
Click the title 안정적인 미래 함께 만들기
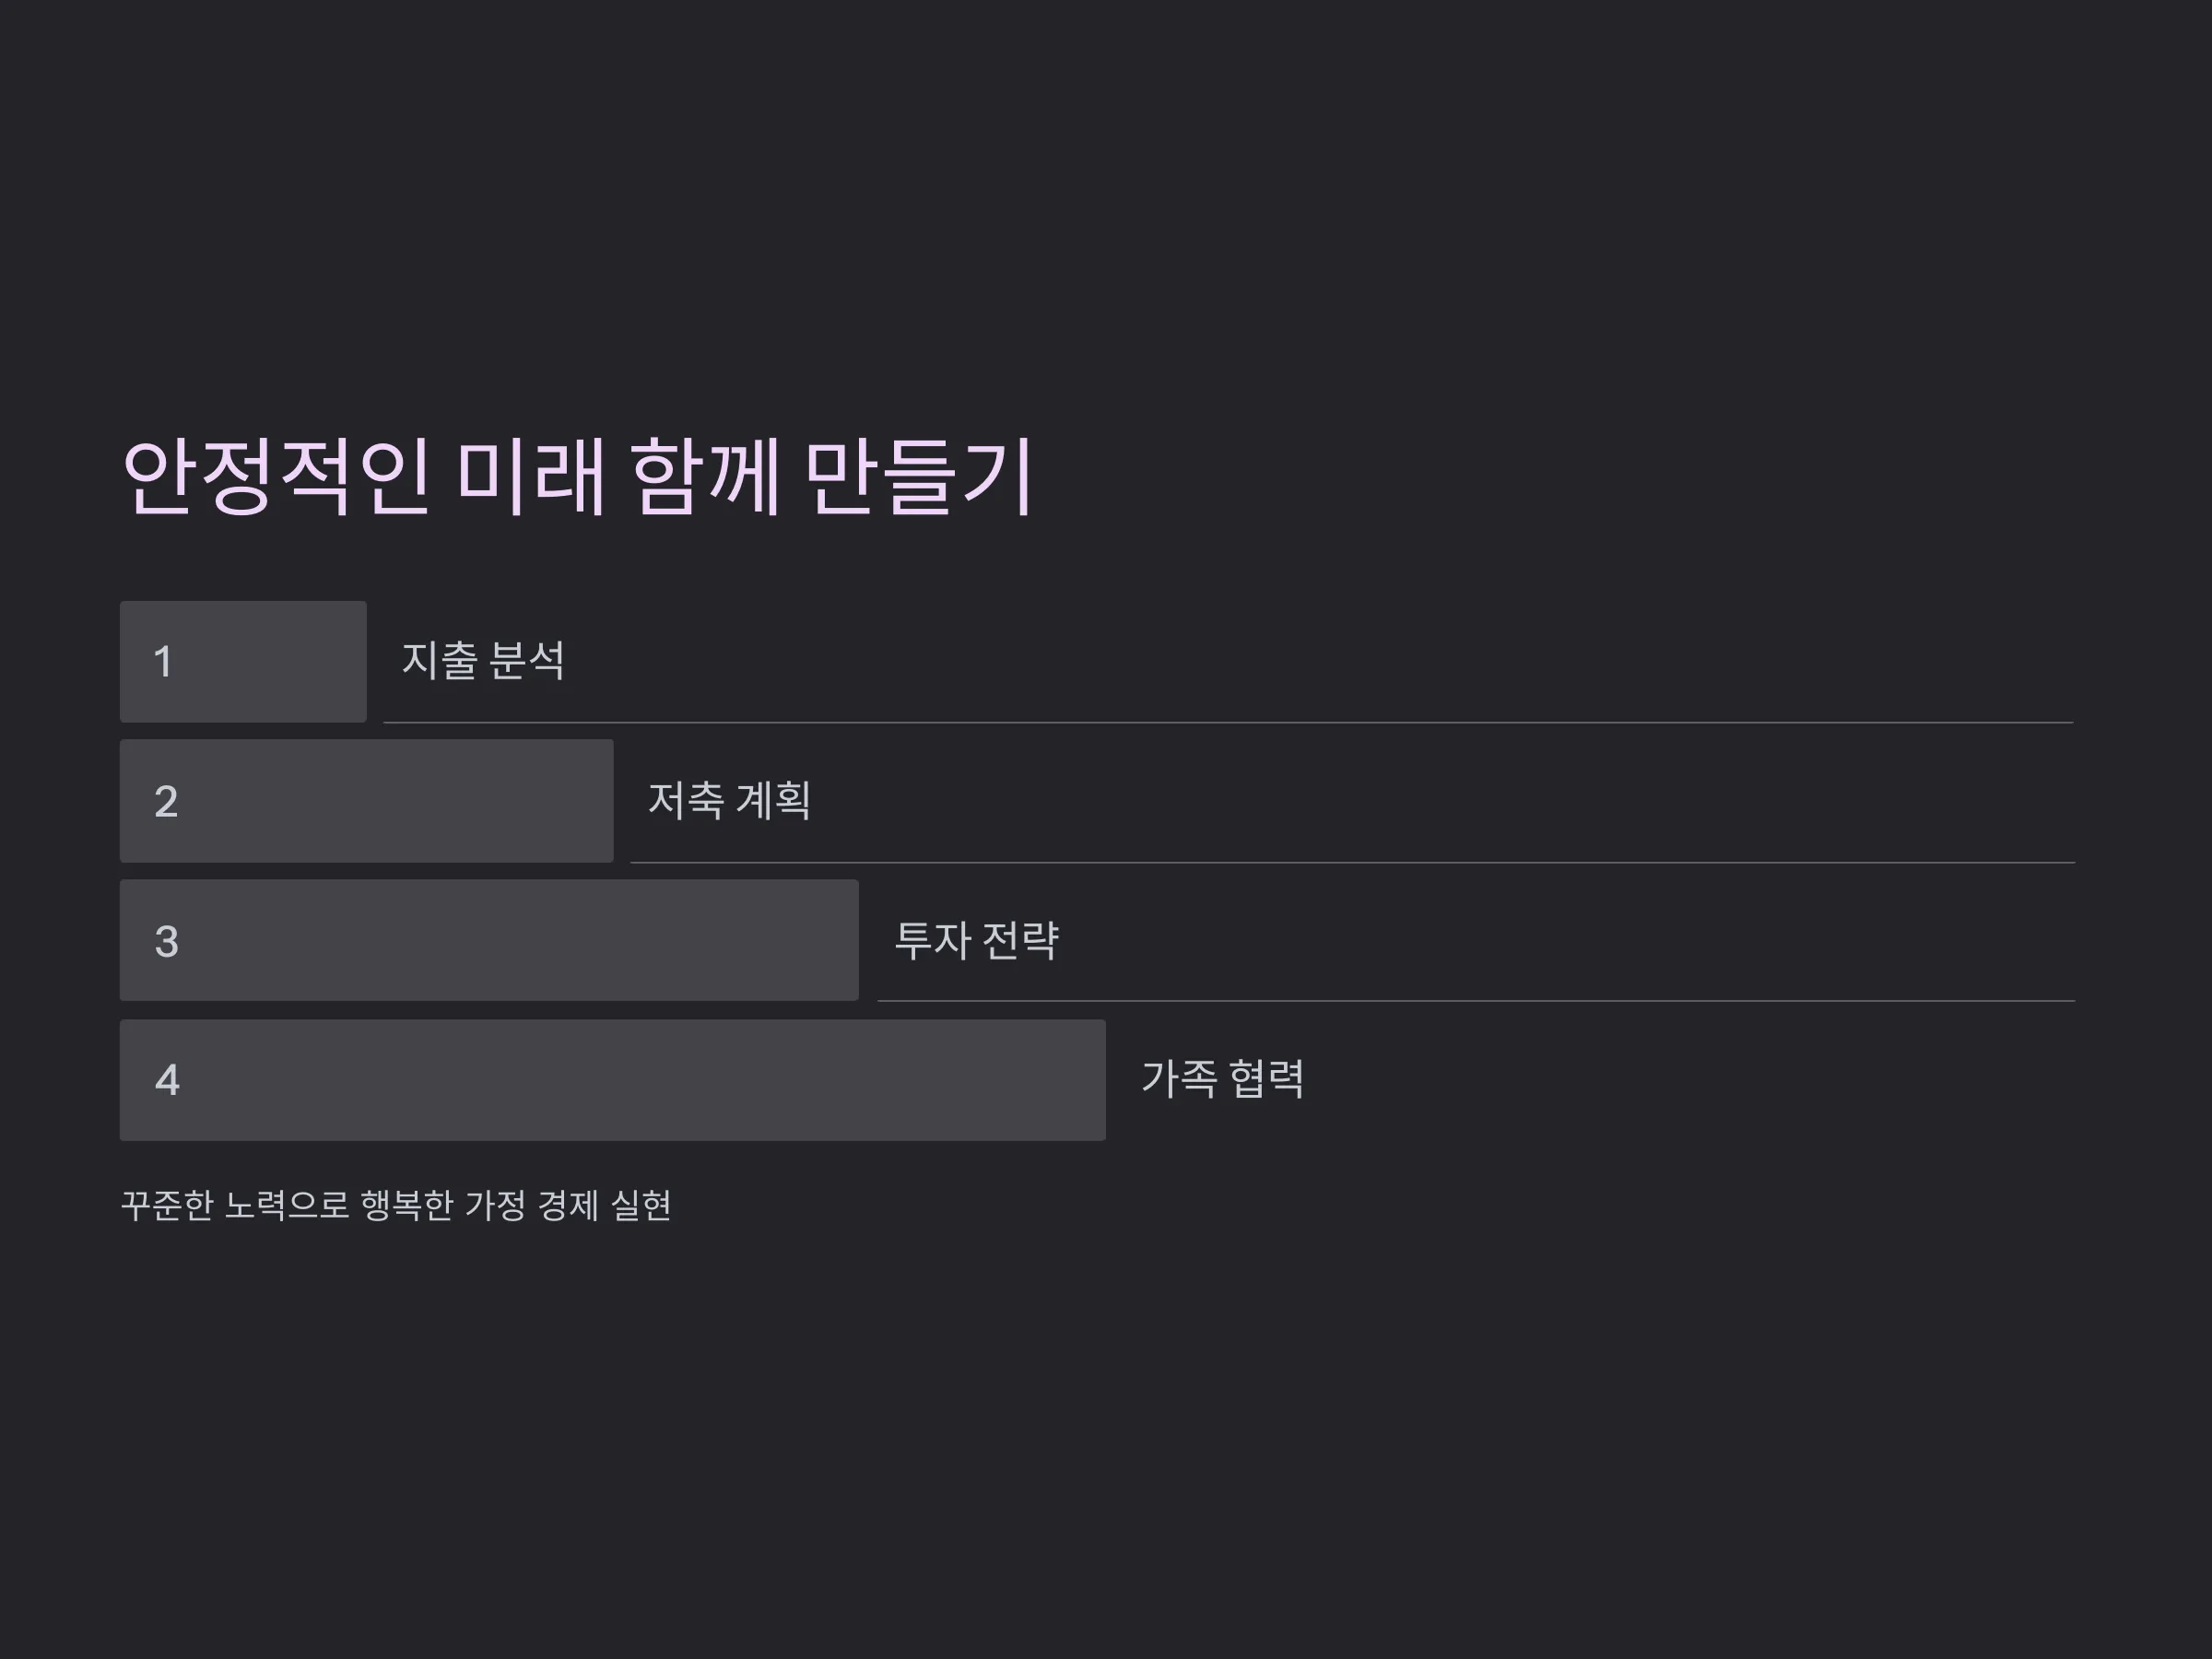click(578, 477)
